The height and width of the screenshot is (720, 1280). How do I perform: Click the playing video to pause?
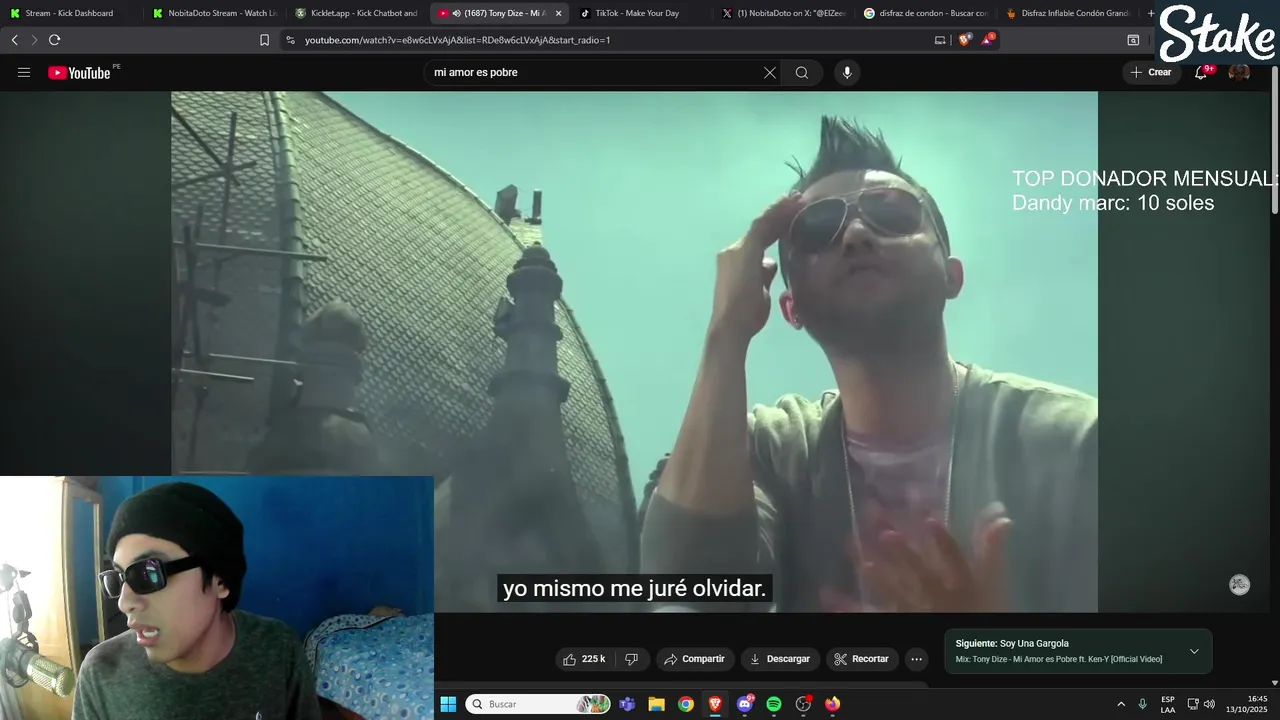[x=634, y=351]
